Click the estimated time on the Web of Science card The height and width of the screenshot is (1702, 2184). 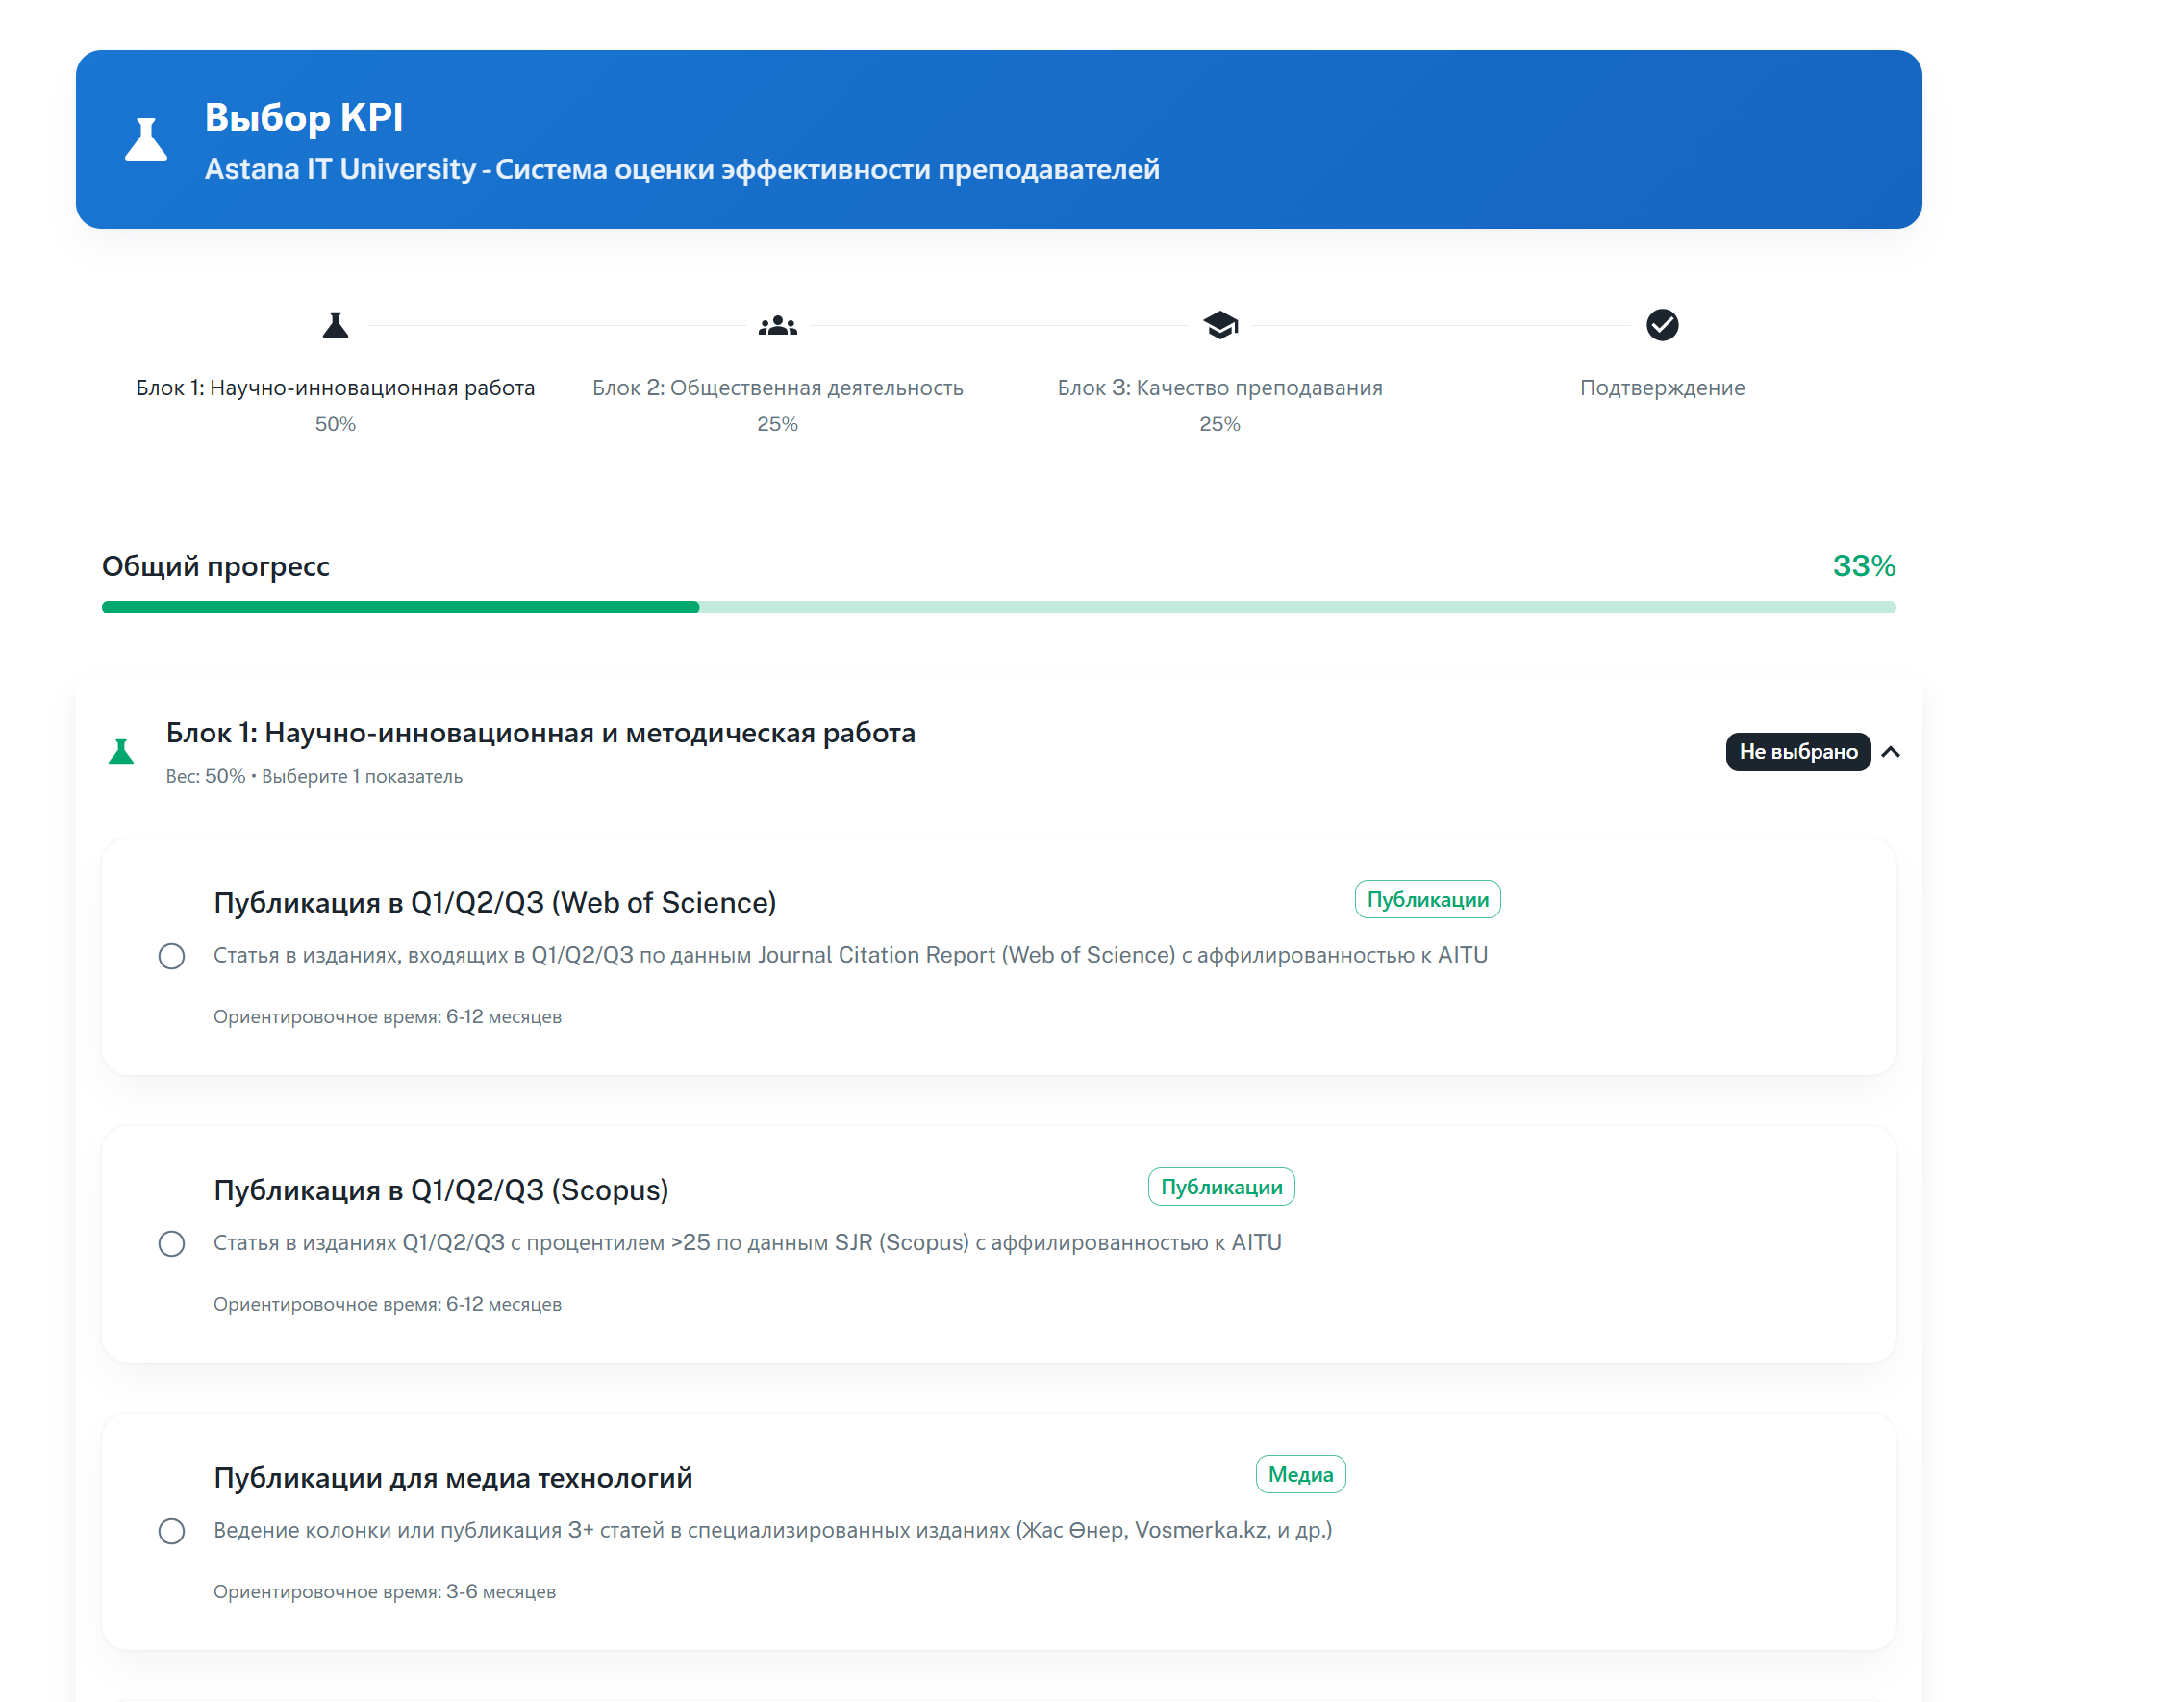[x=387, y=1016]
